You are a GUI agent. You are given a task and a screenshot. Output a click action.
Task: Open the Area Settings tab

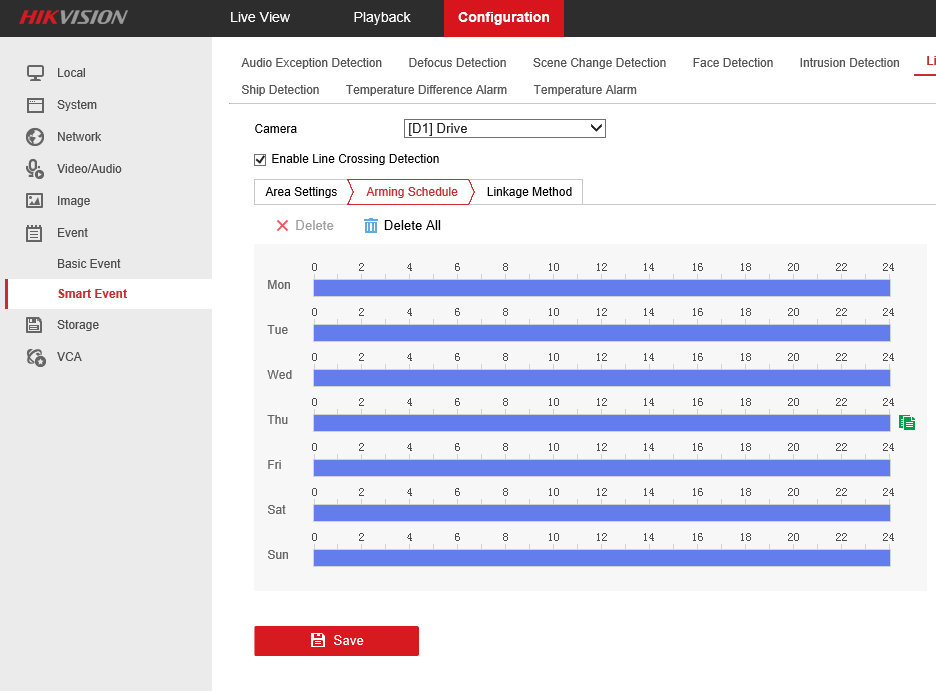click(301, 192)
